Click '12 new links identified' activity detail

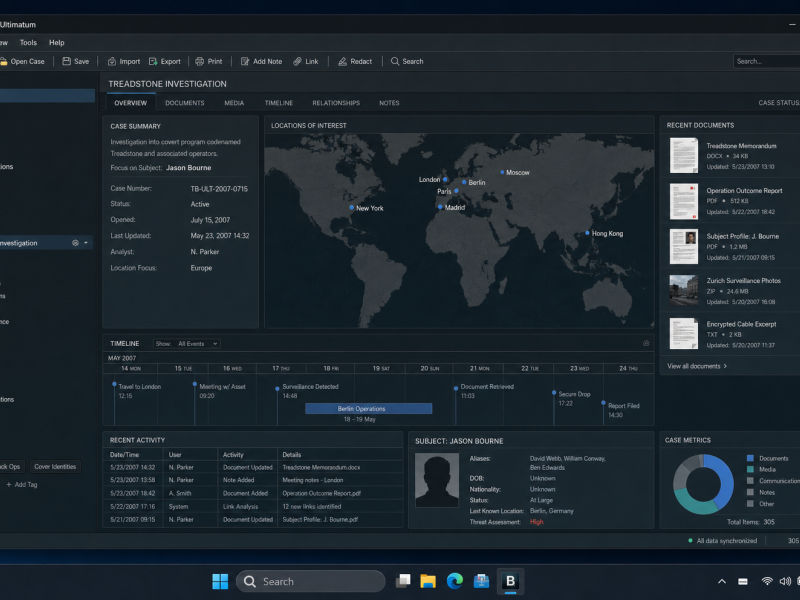[x=312, y=507]
